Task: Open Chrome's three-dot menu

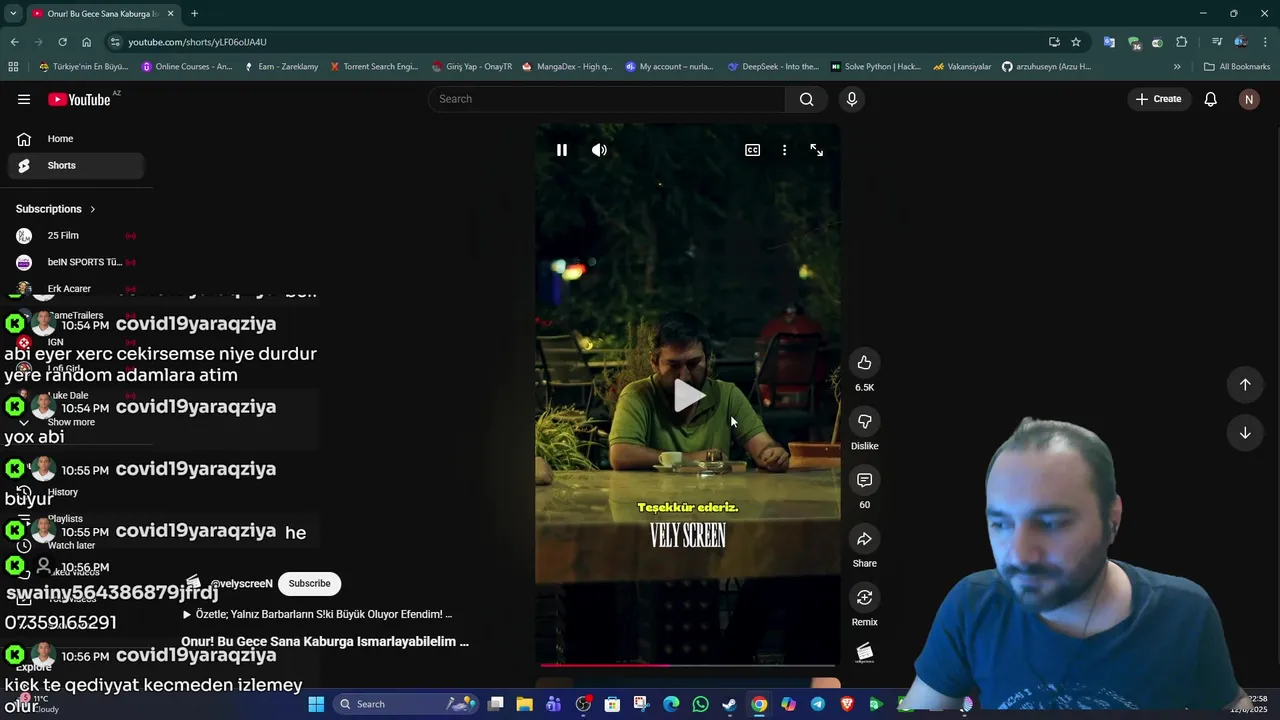Action: (1266, 42)
